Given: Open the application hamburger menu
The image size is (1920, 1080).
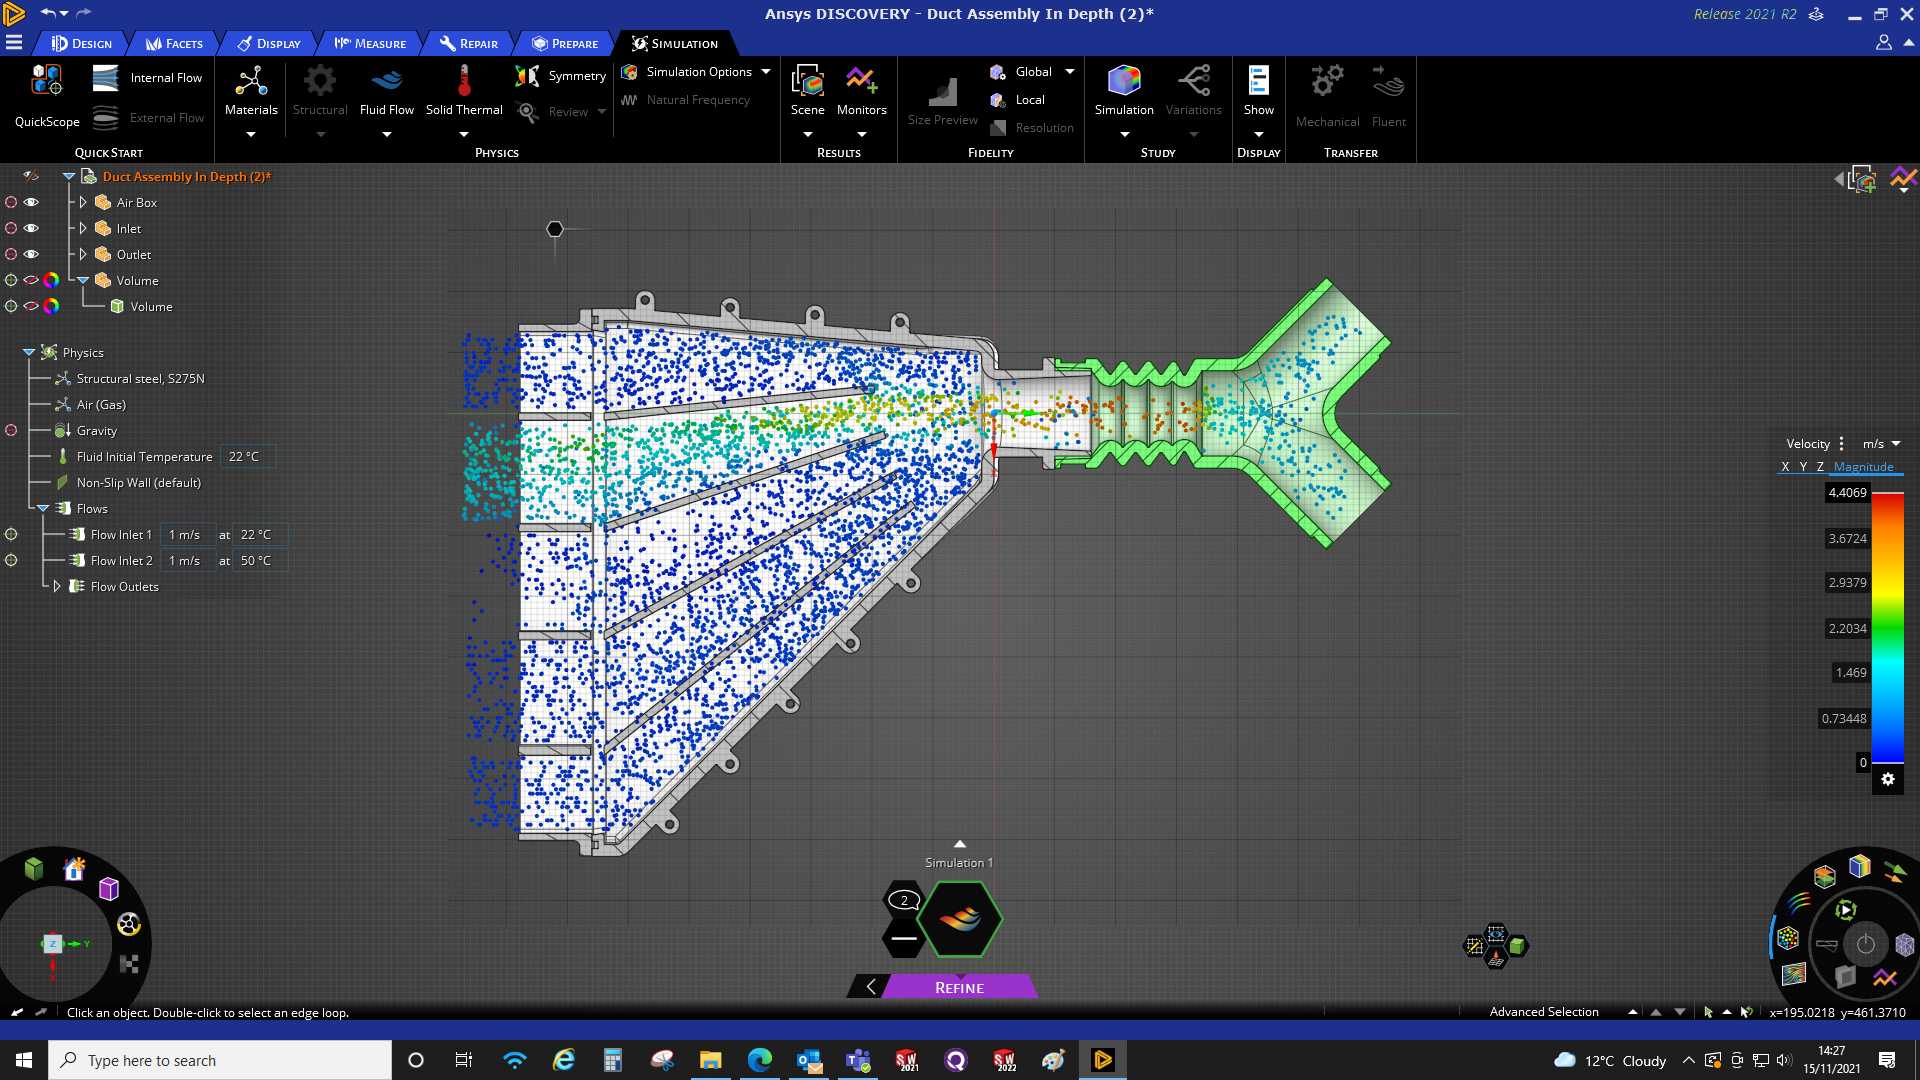Looking at the screenshot, I should pyautogui.click(x=14, y=43).
